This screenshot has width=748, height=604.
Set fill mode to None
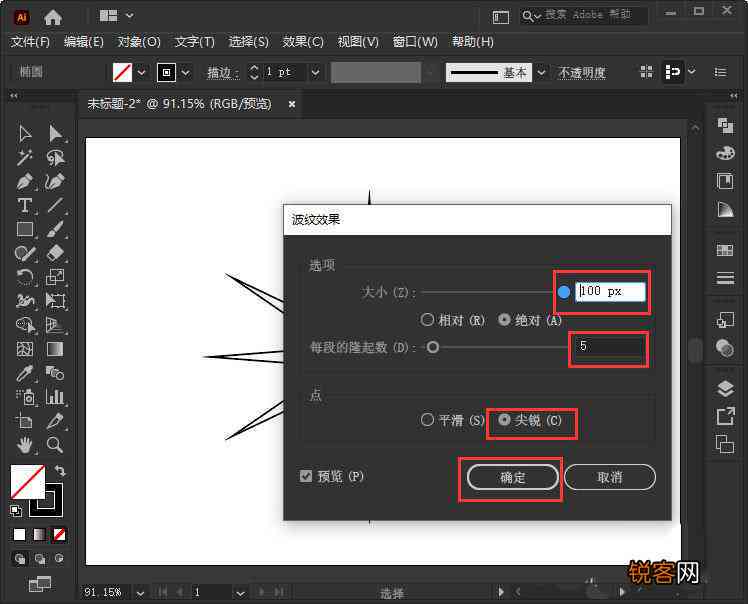point(60,534)
